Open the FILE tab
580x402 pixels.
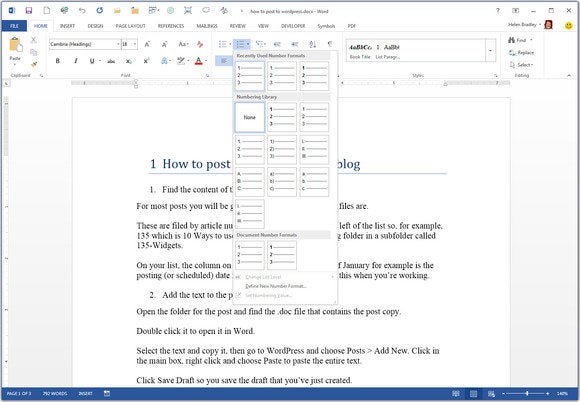14,26
